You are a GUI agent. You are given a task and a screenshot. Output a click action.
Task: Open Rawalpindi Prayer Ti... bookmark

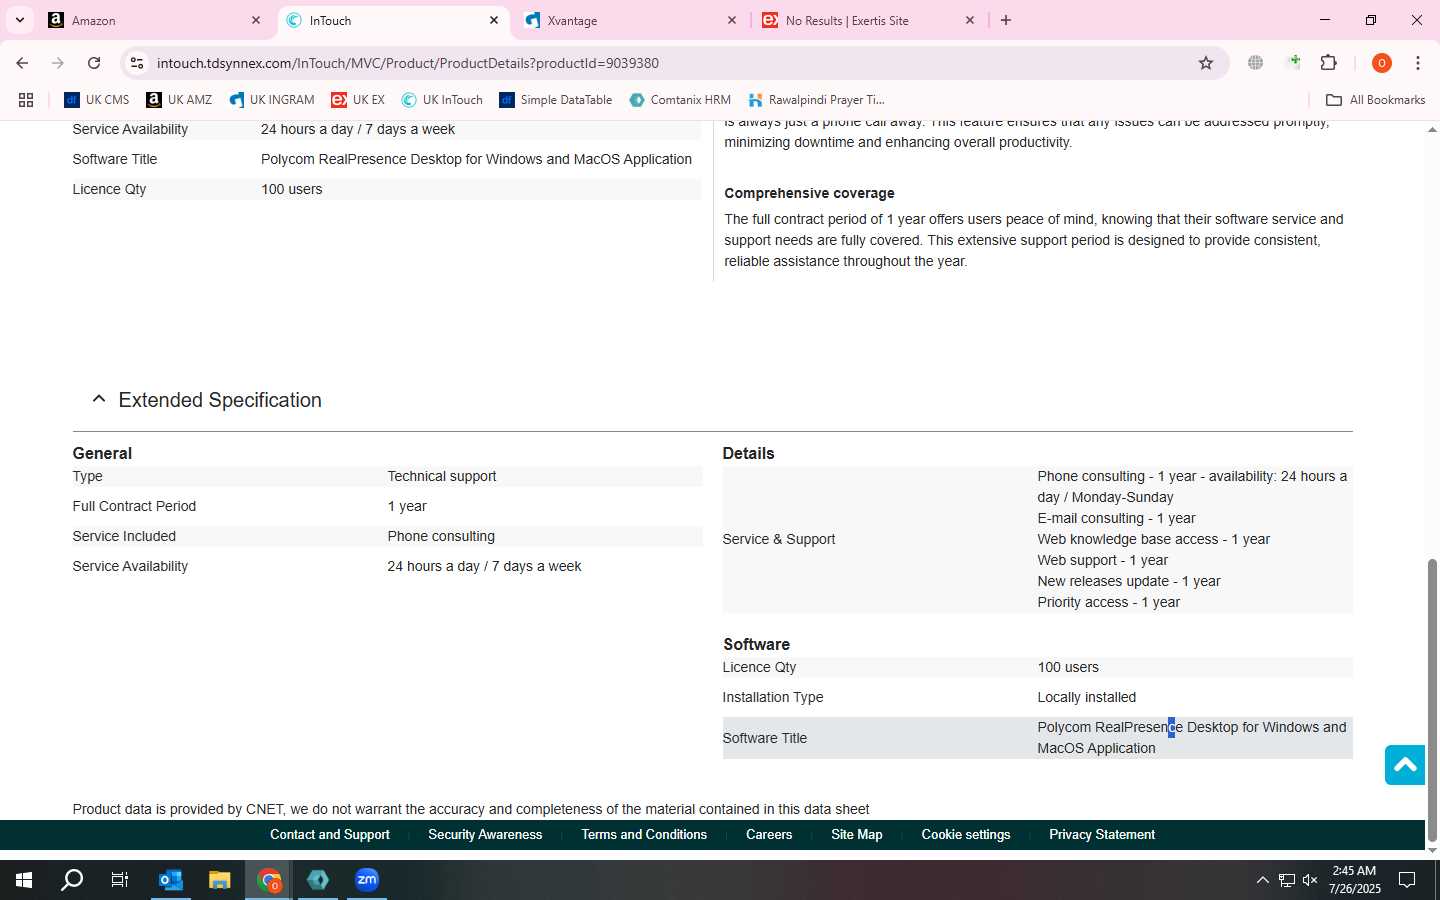click(x=816, y=100)
